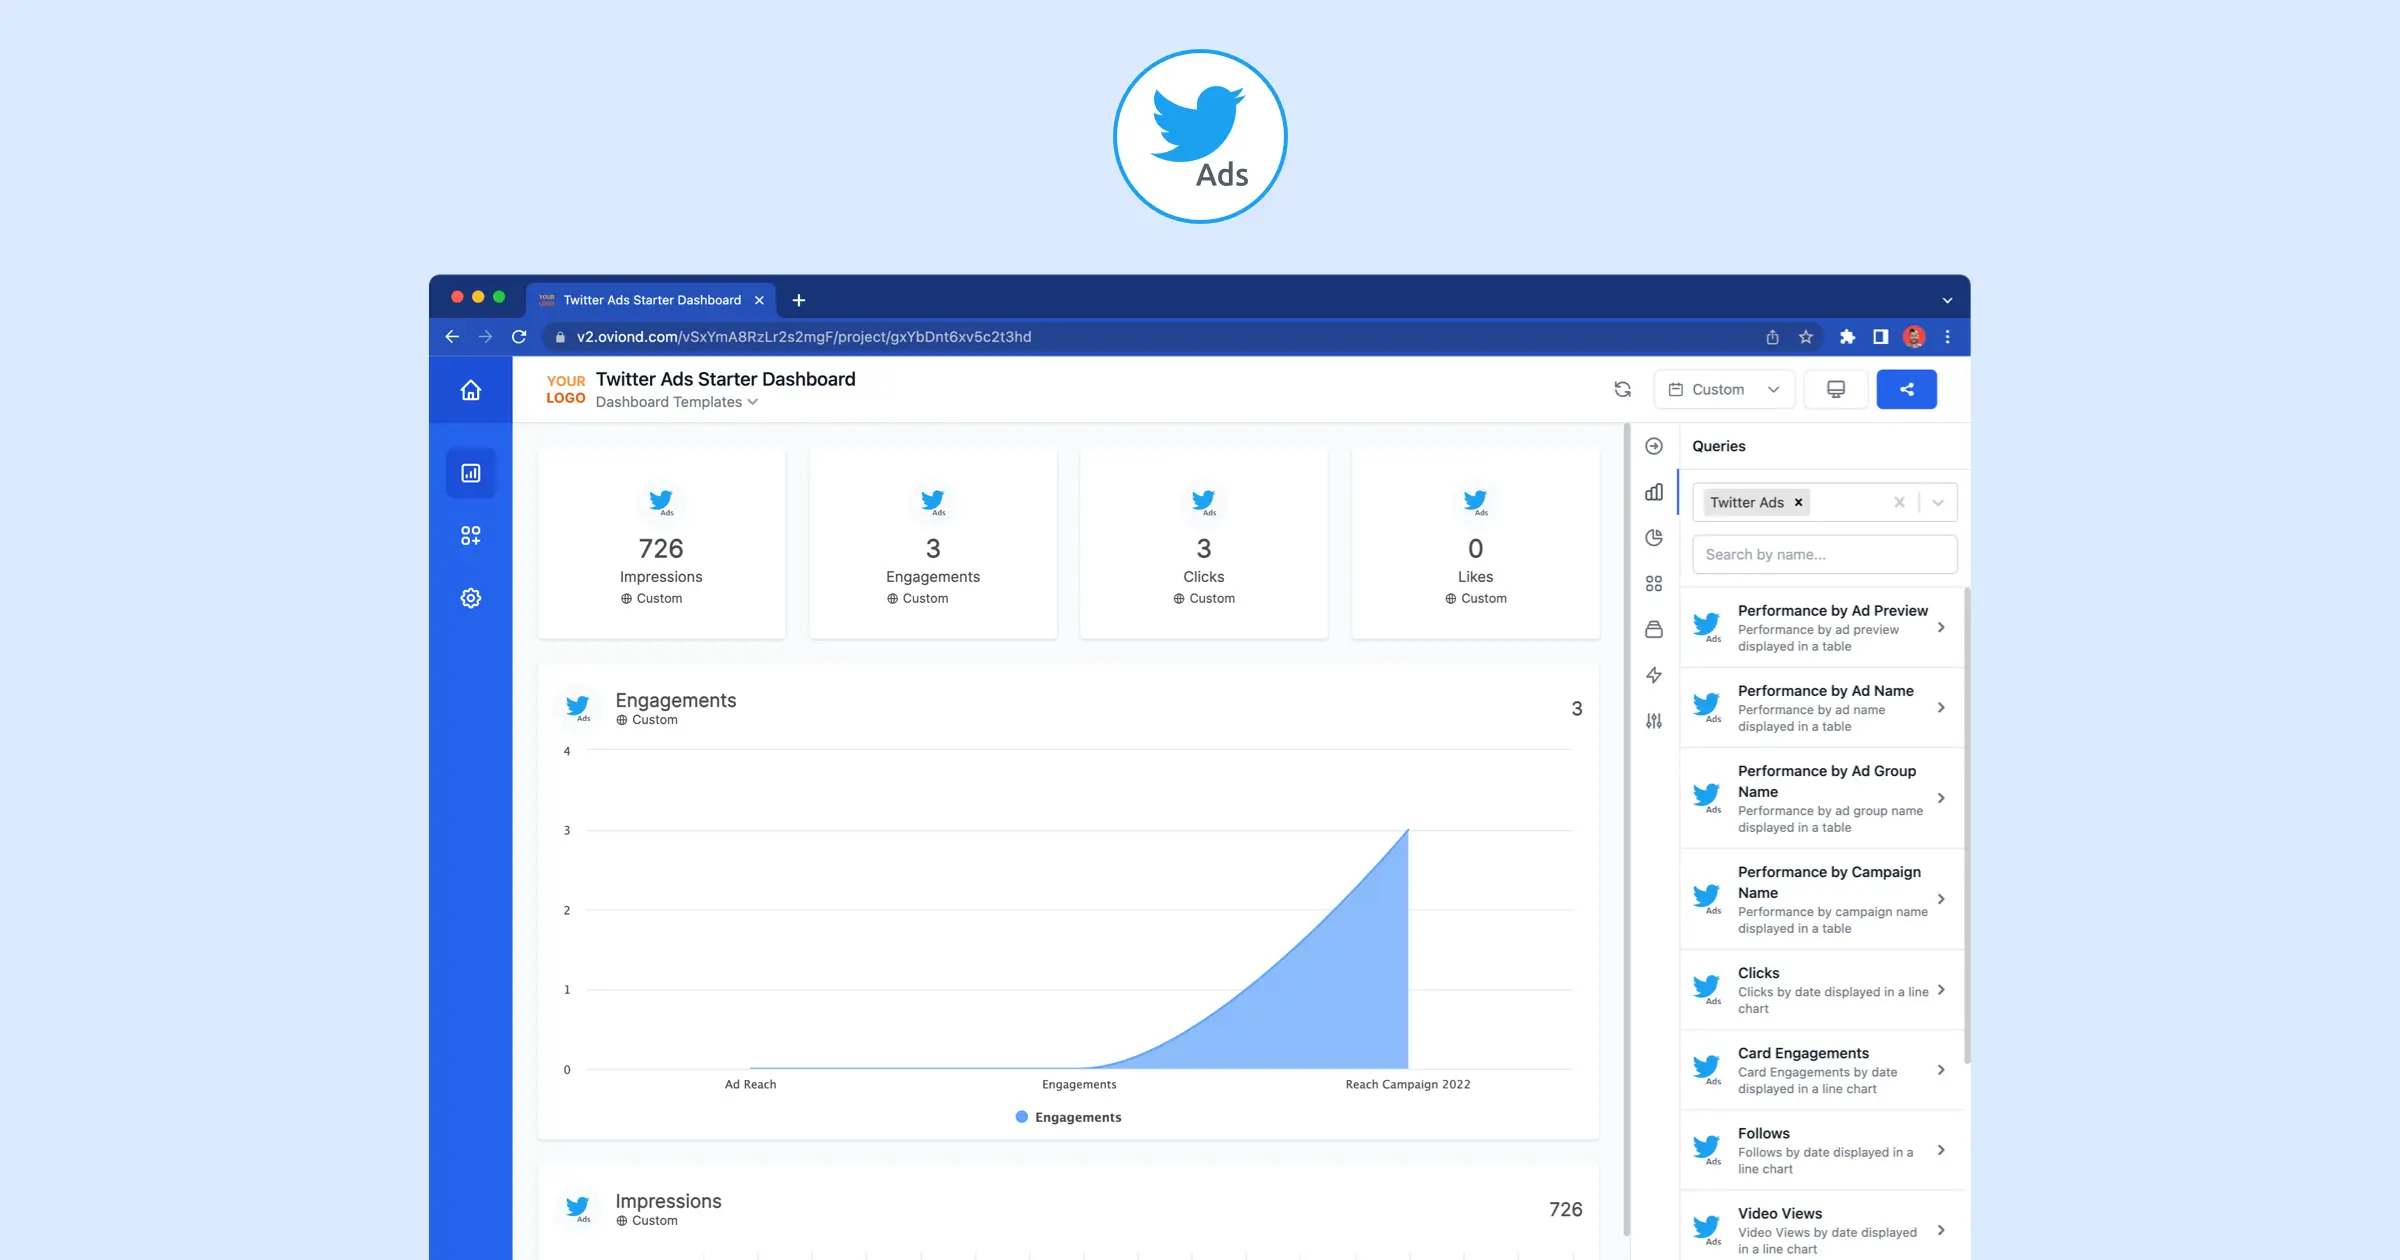Select the dashboard chart icon in sidebar

(471, 473)
